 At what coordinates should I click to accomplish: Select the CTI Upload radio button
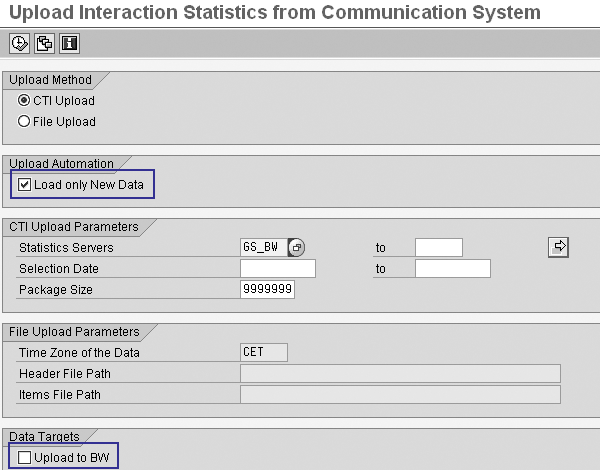(25, 100)
